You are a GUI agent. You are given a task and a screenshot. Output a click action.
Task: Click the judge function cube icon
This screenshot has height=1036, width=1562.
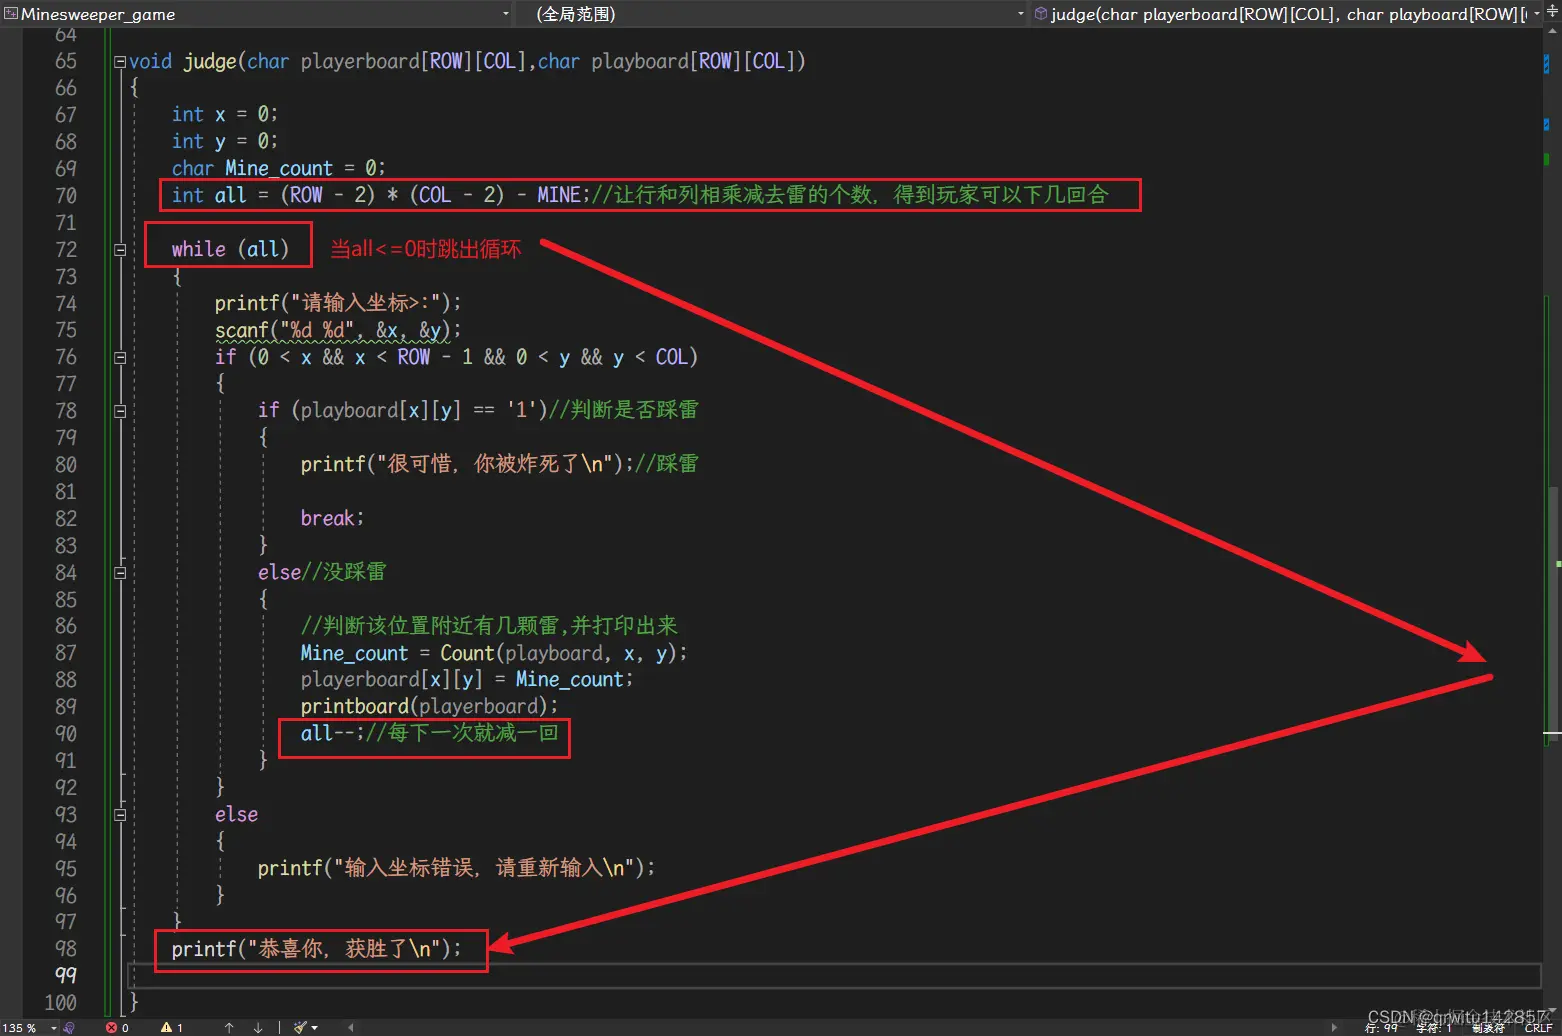[1041, 14]
